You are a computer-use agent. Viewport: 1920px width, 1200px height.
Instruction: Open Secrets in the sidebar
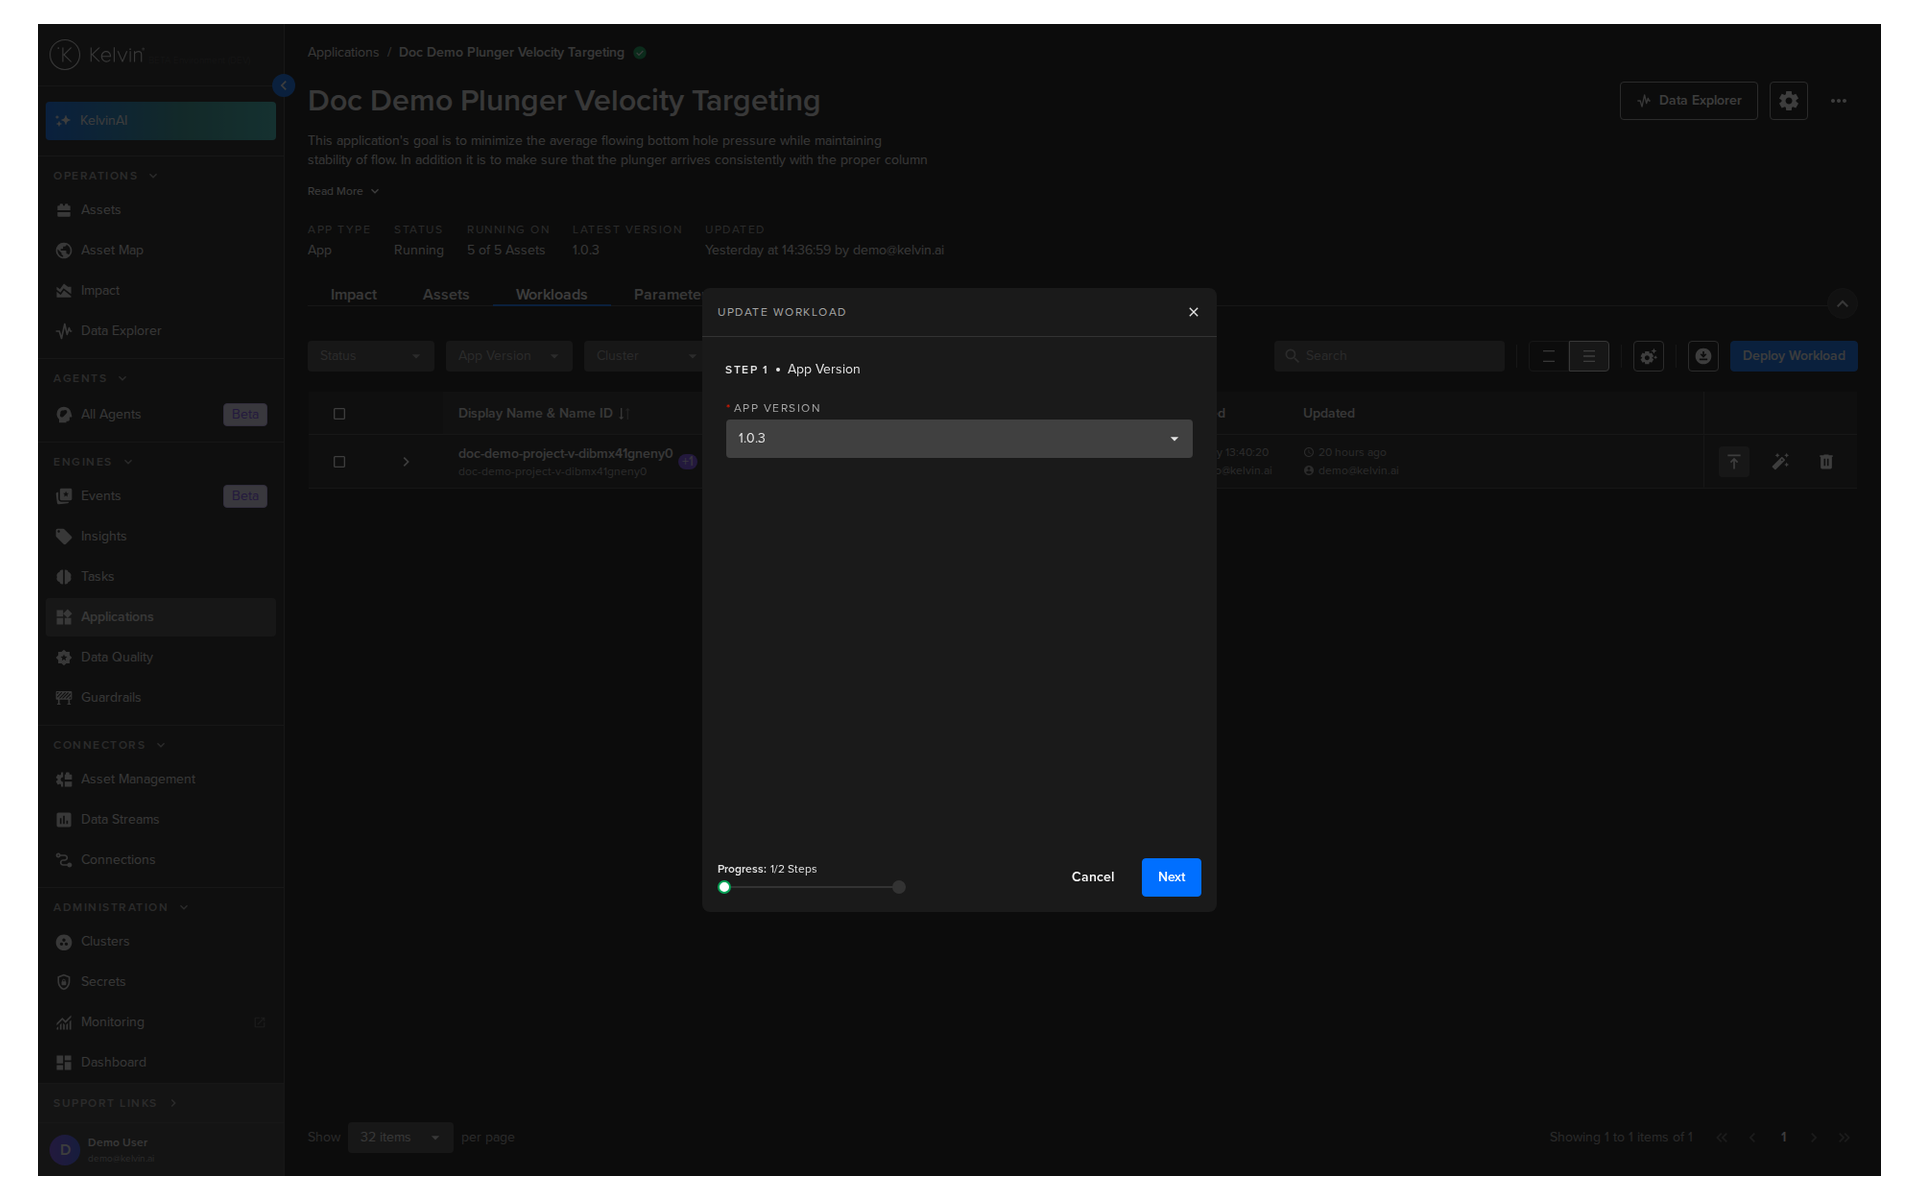(160, 981)
